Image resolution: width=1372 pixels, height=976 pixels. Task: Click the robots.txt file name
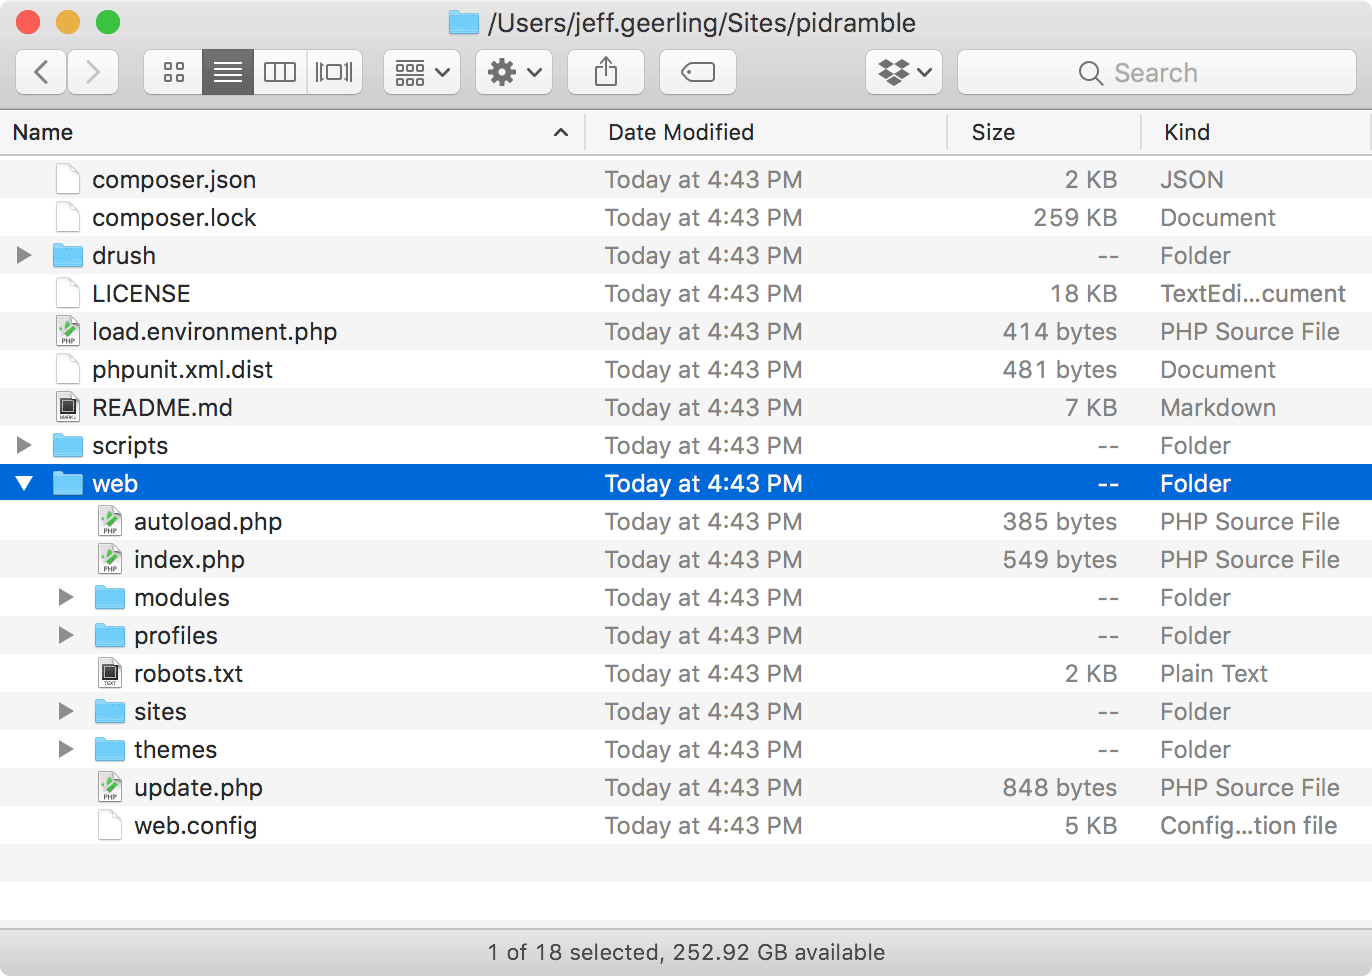click(188, 673)
